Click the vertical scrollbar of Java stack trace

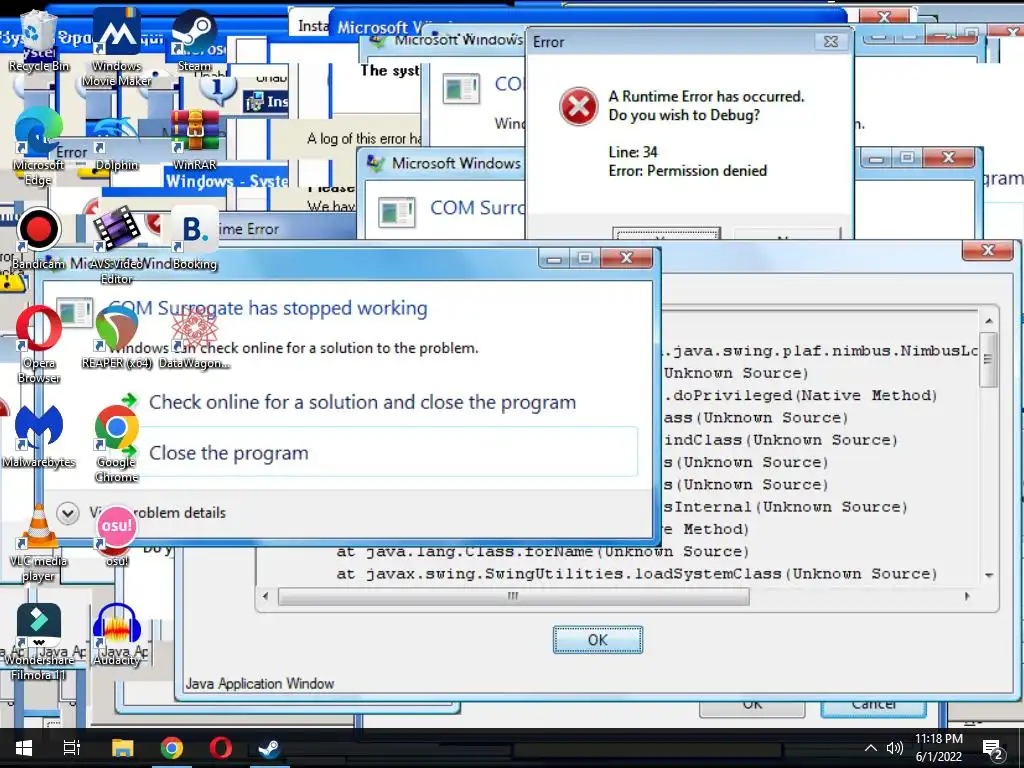pos(989,447)
